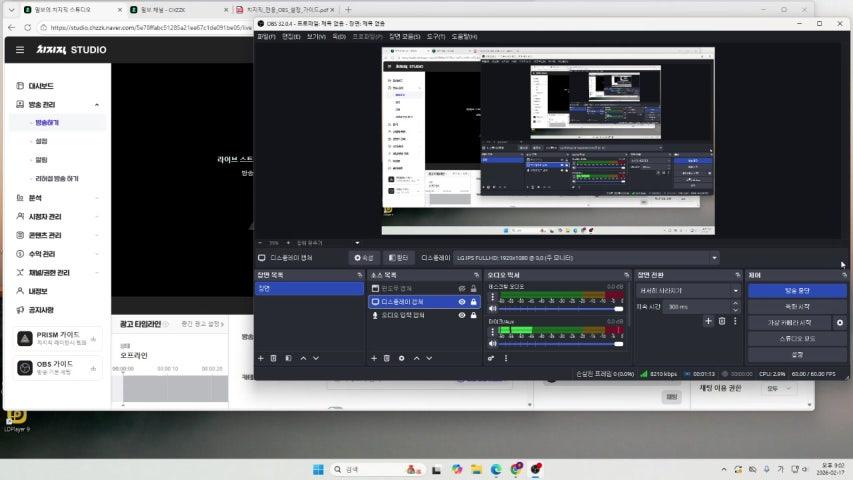Open the scene filters icon in the scenes panel
This screenshot has width=853, height=480.
tap(288, 358)
